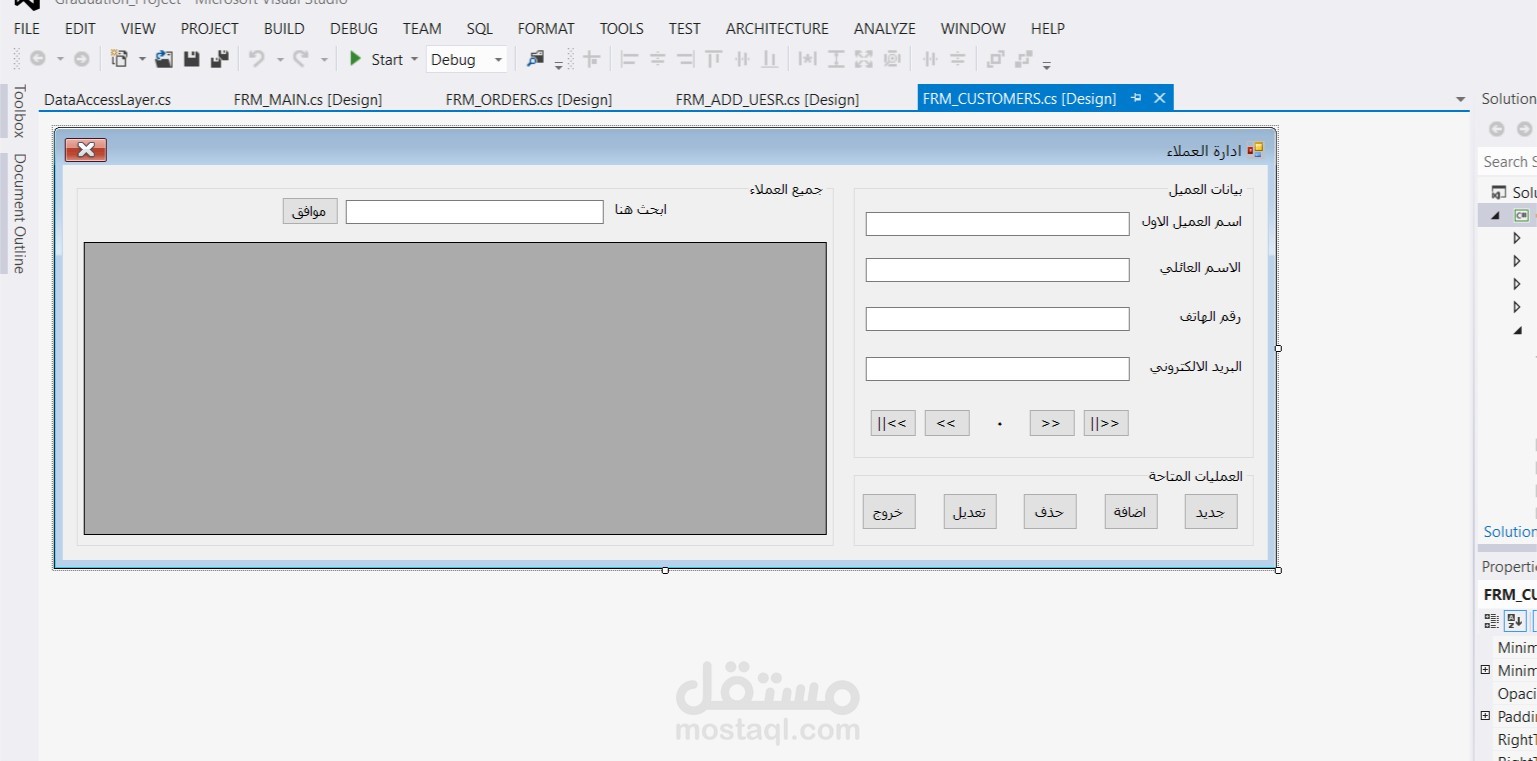Screen dimensions: 1537x761
Task: Click the <<|| navigation button
Action: click(1106, 423)
